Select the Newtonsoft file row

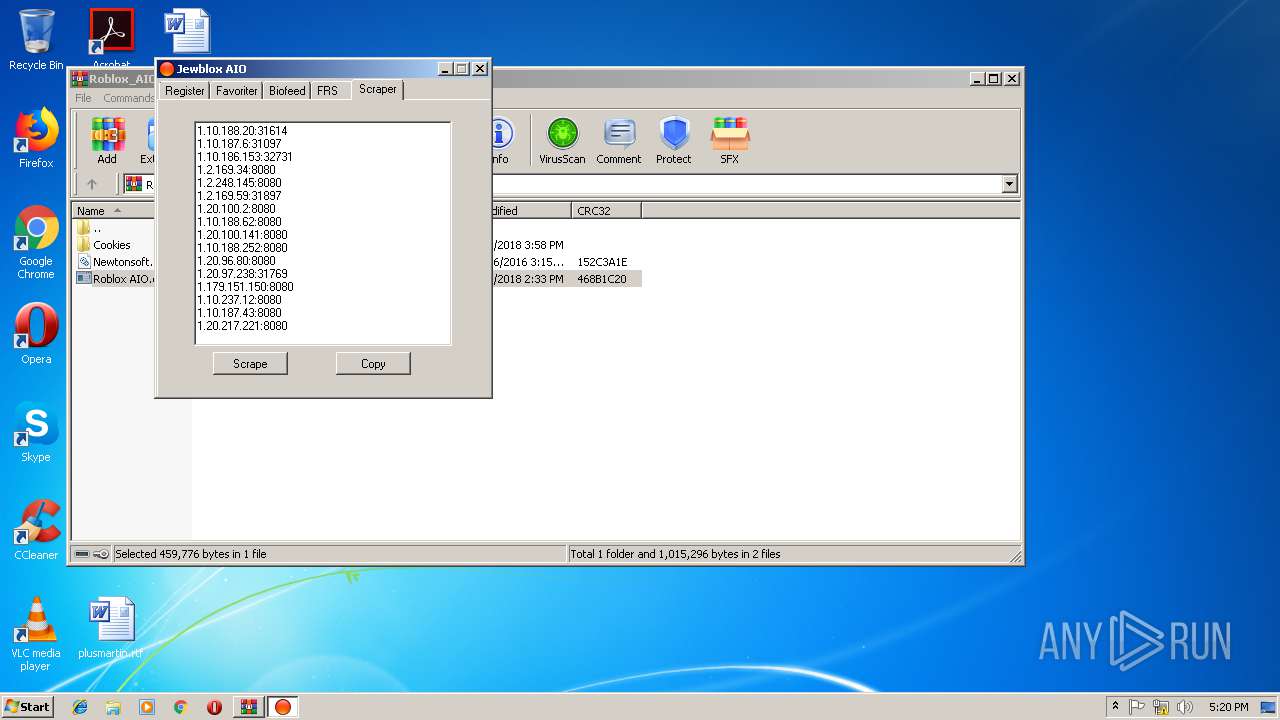(113, 262)
